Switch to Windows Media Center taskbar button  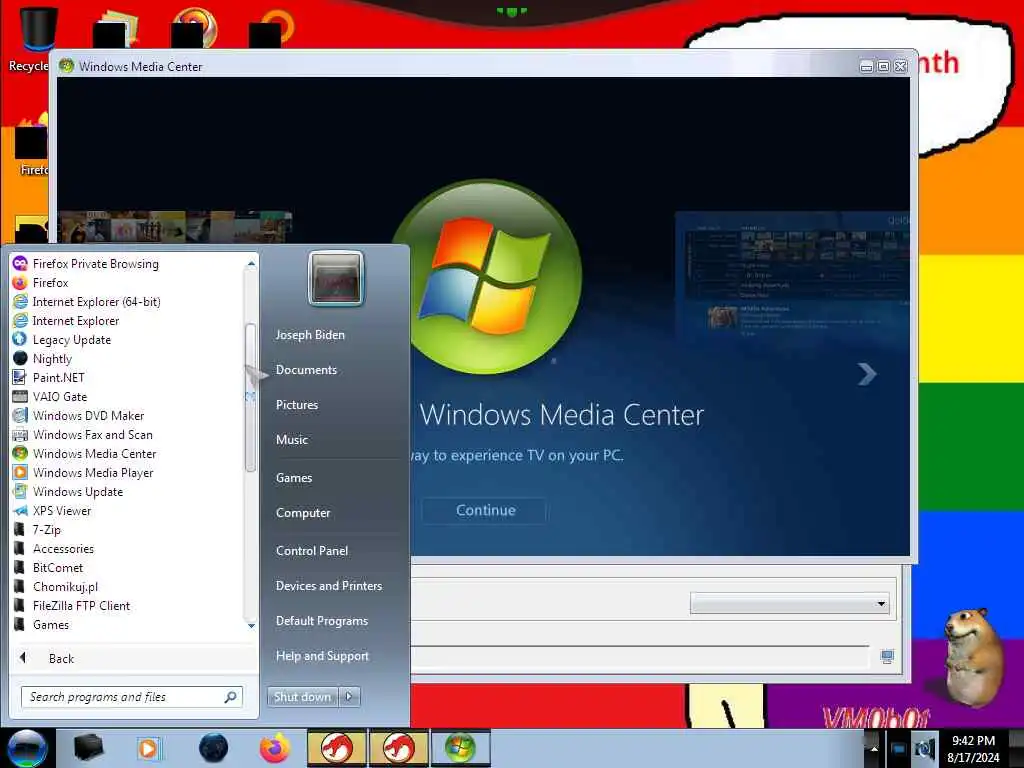click(460, 748)
